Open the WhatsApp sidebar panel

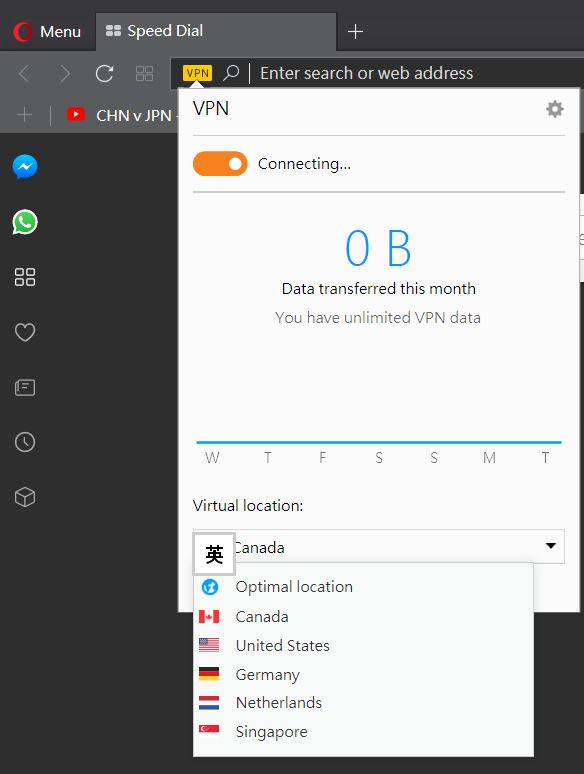click(25, 222)
